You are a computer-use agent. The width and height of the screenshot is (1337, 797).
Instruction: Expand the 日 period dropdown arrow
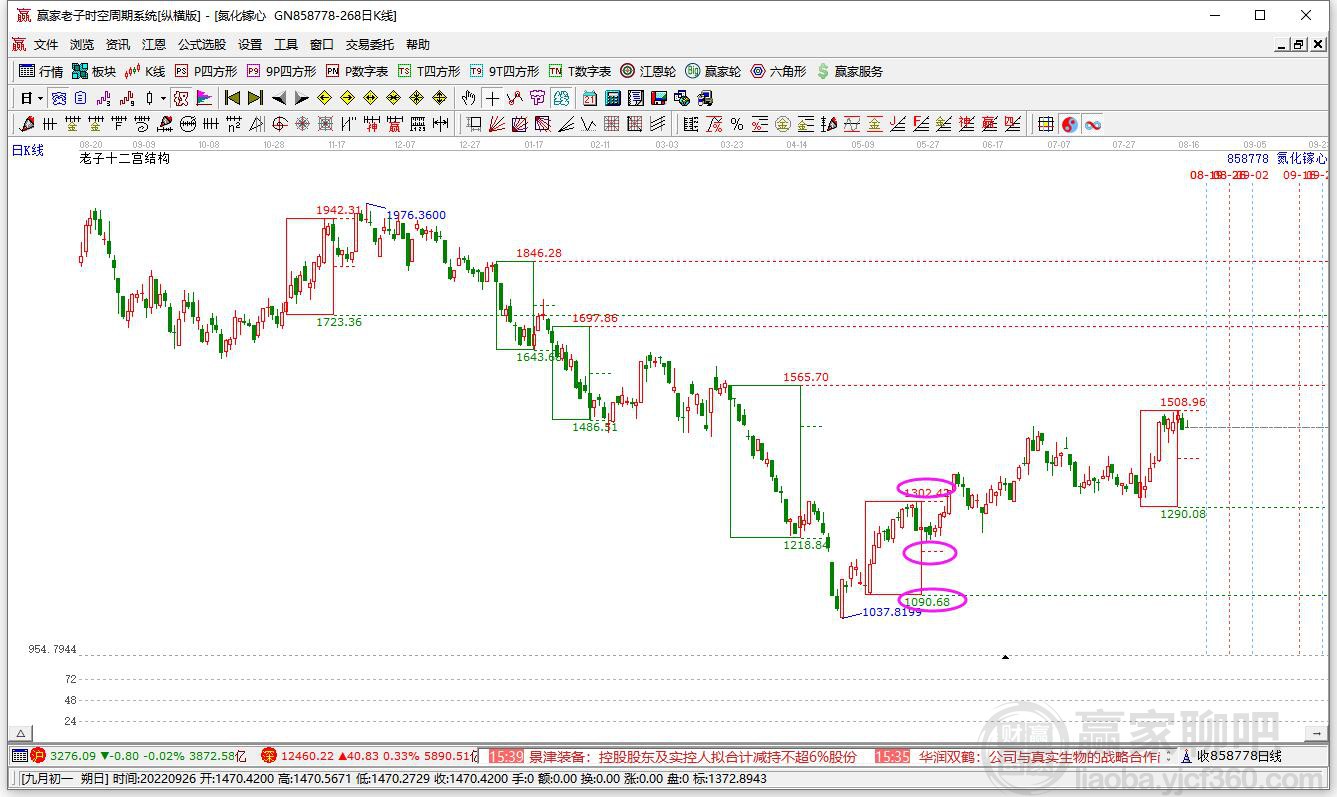click(40, 98)
